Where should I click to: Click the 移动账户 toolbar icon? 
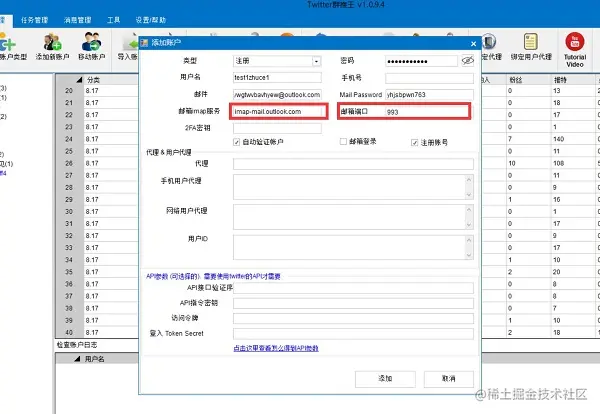pos(91,47)
